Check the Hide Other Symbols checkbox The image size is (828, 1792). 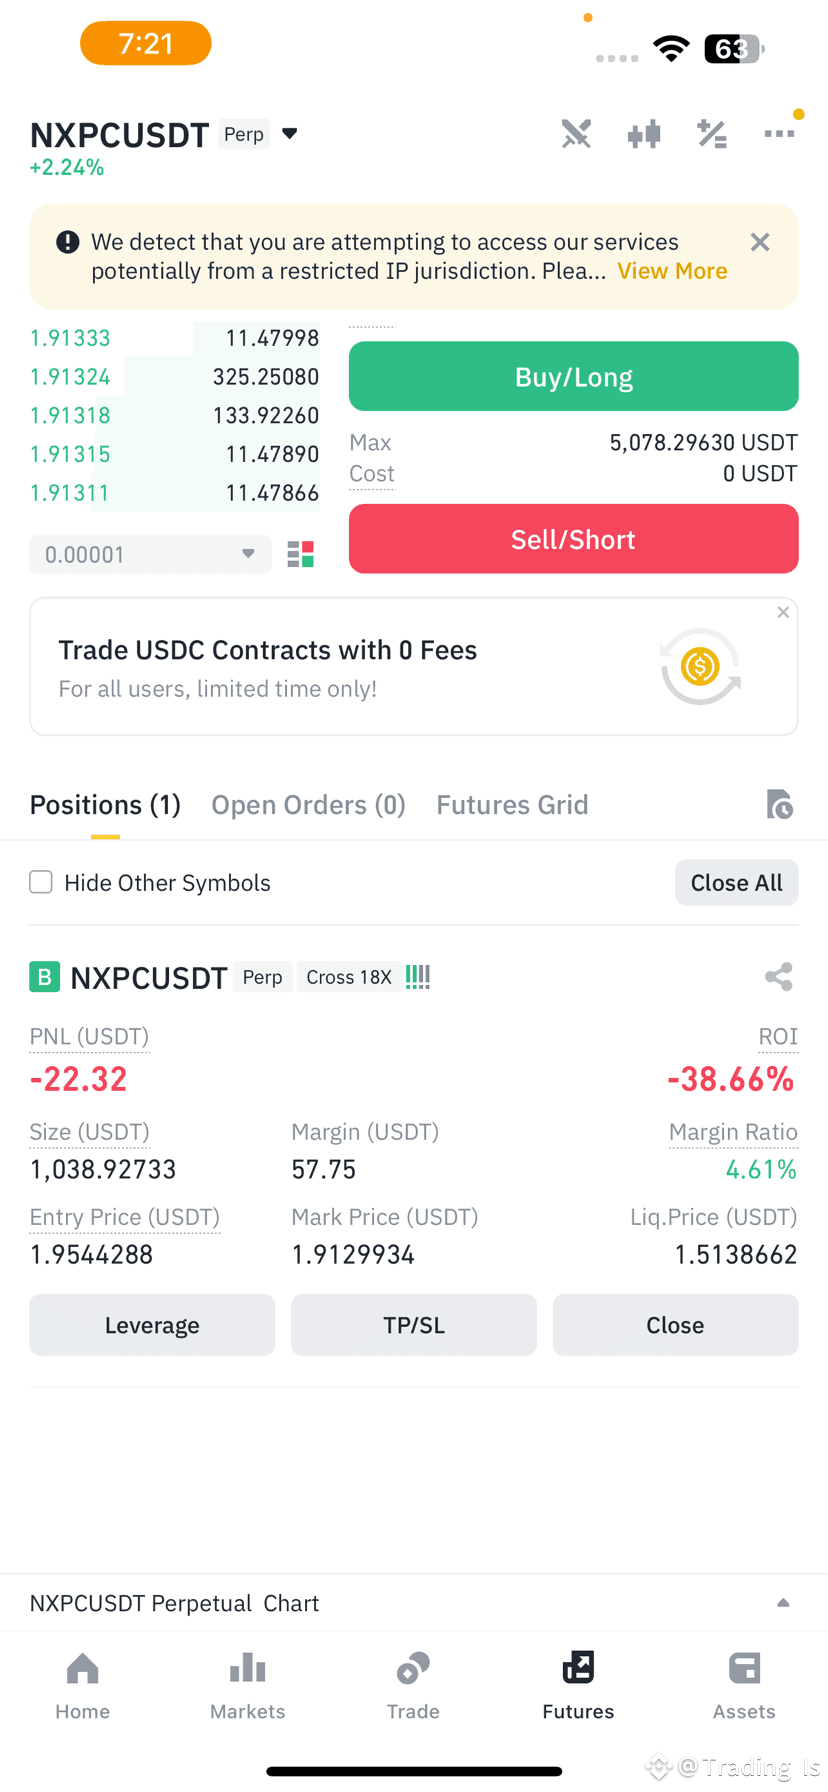pyautogui.click(x=41, y=882)
